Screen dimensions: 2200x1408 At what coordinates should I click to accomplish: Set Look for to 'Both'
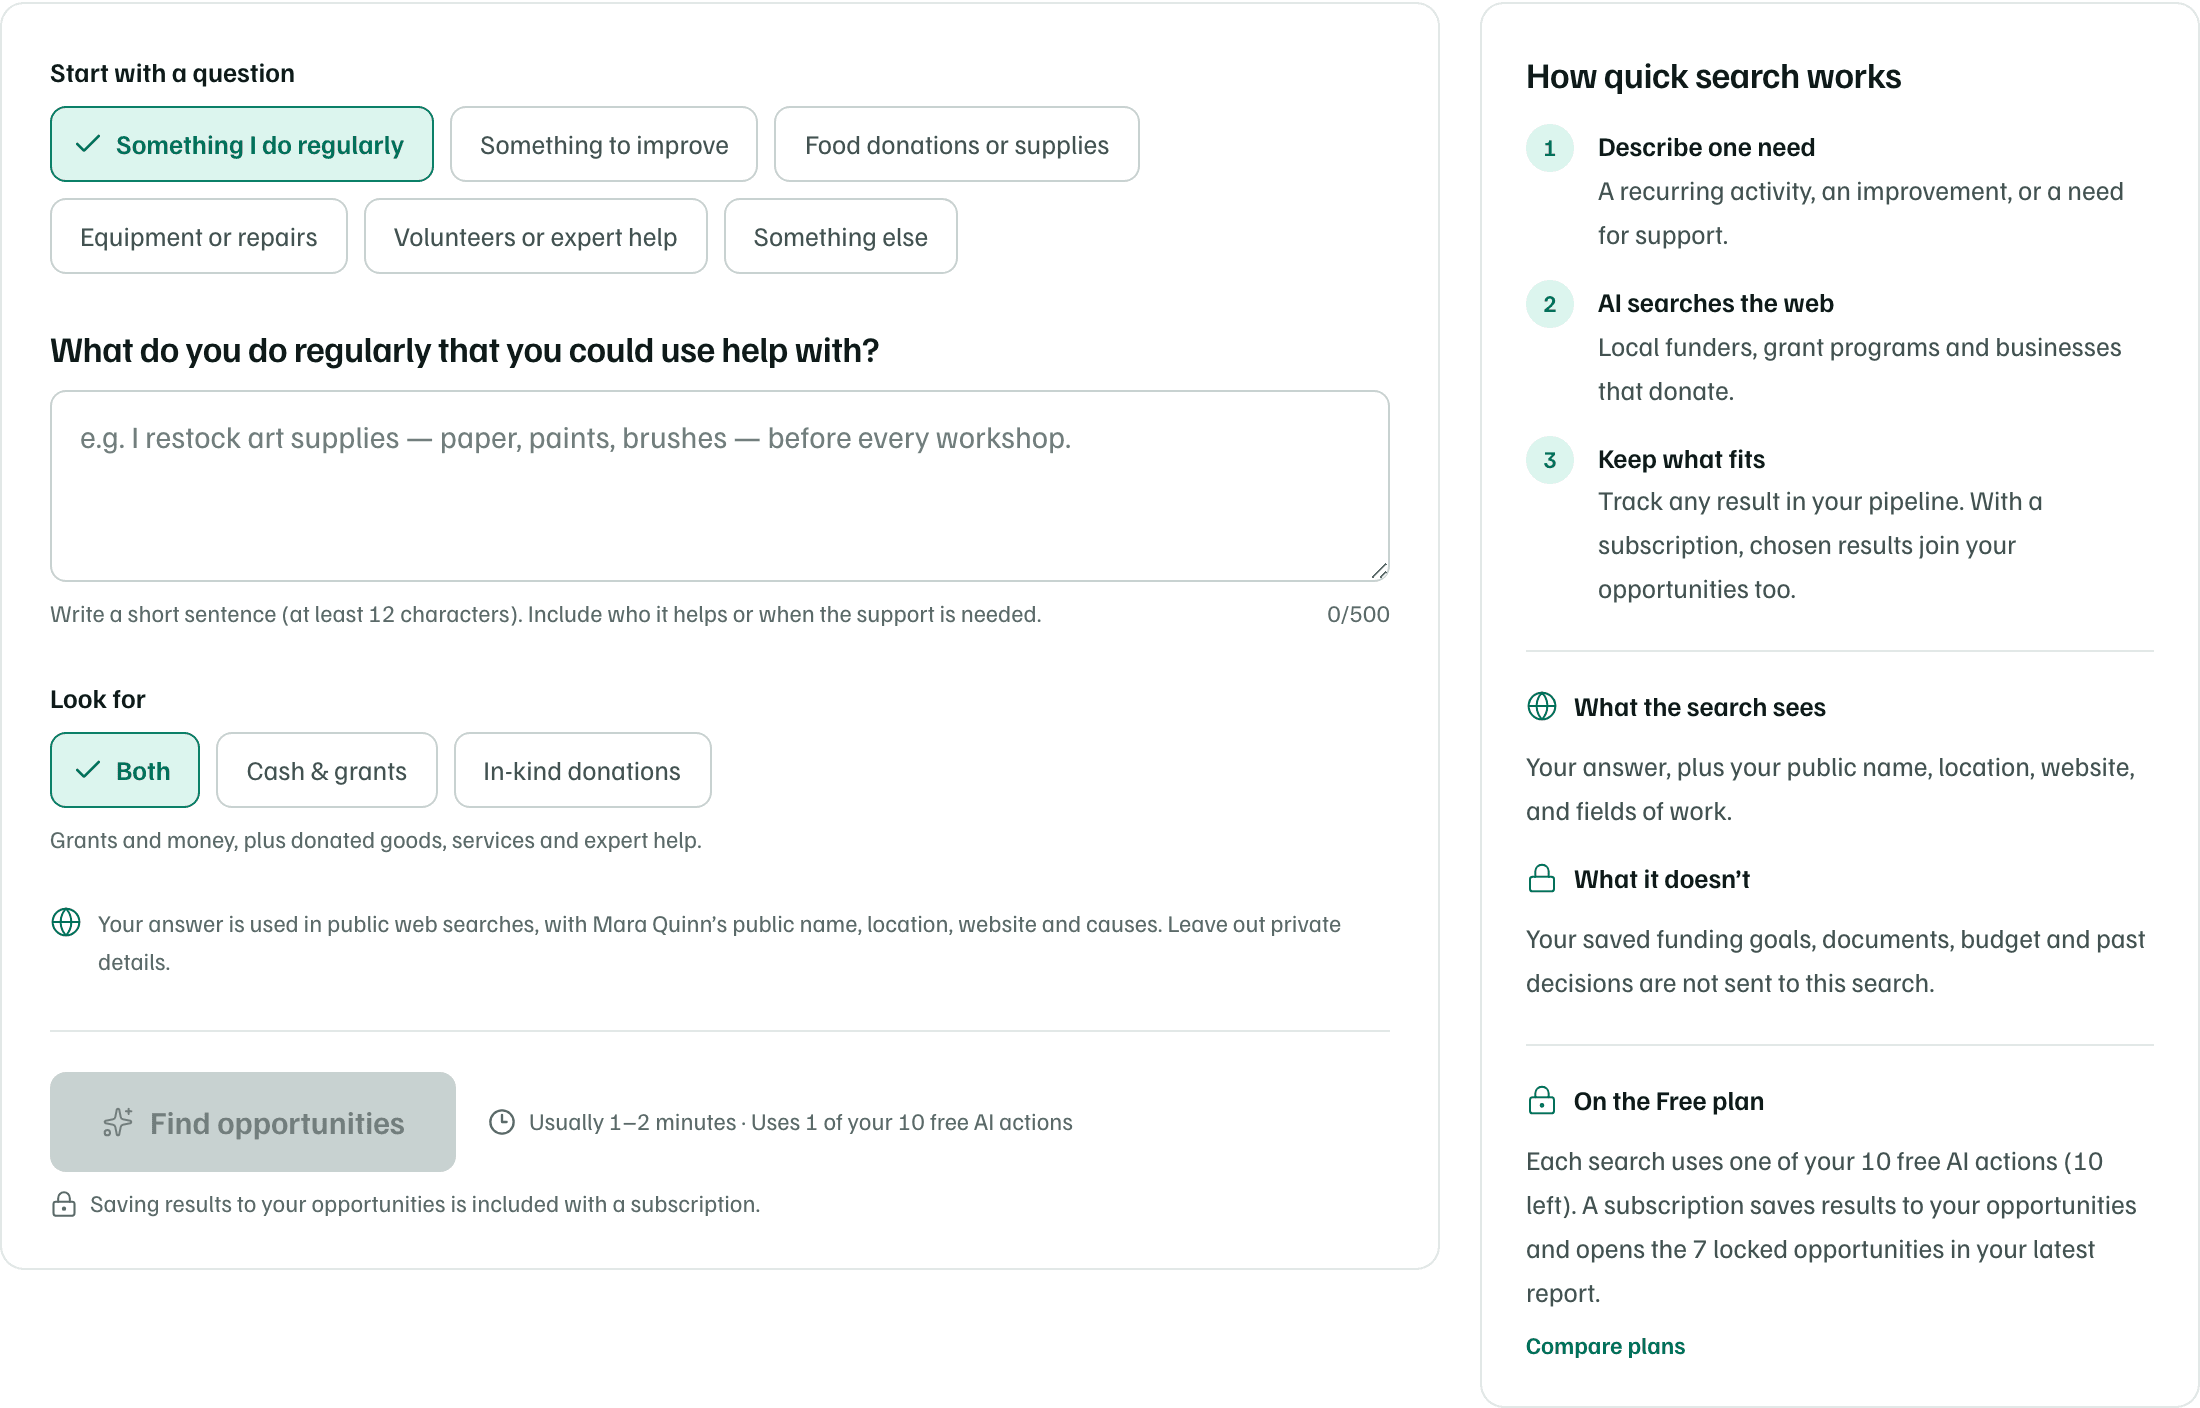click(x=125, y=770)
